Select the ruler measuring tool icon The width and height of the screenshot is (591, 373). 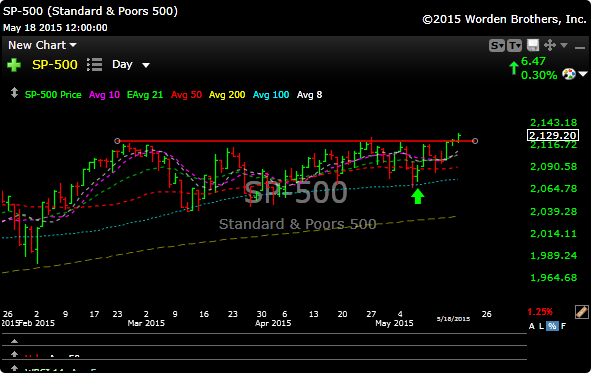coord(582,312)
